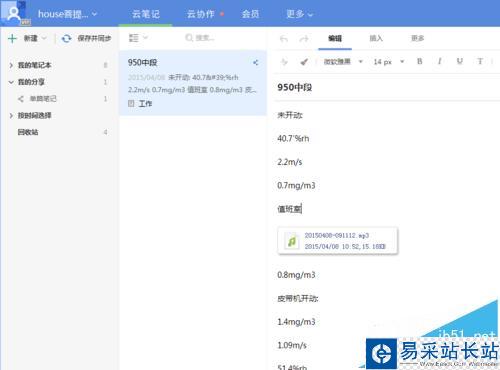Image resolution: width=500 pixels, height=370 pixels.
Task: Select 单篇笔记 under 我的分享
Action: click(43, 99)
